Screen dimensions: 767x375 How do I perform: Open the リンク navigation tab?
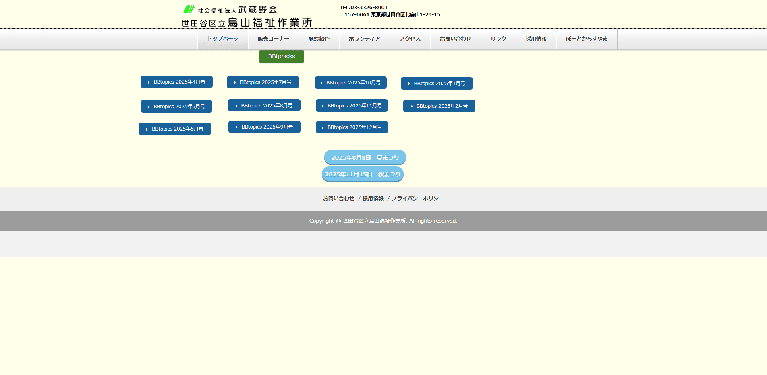click(498, 39)
